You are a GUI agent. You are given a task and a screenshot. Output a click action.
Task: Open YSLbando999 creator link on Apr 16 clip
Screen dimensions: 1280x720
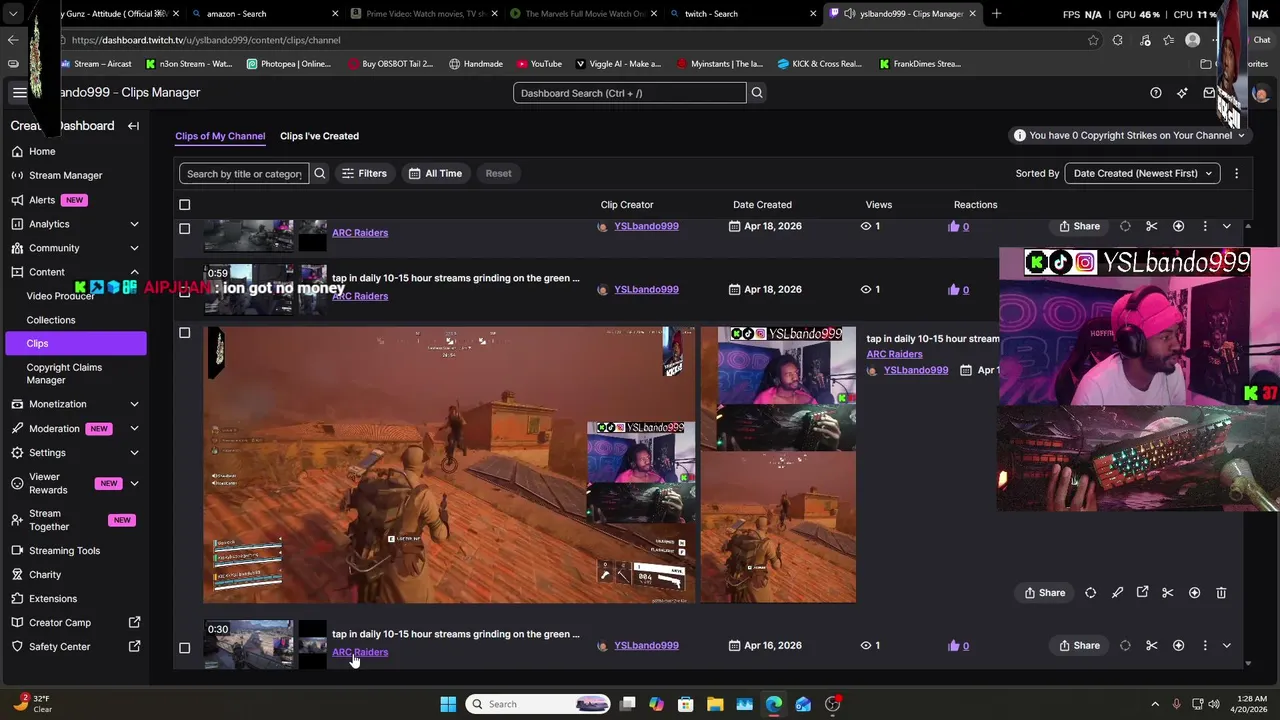pyautogui.click(x=646, y=646)
